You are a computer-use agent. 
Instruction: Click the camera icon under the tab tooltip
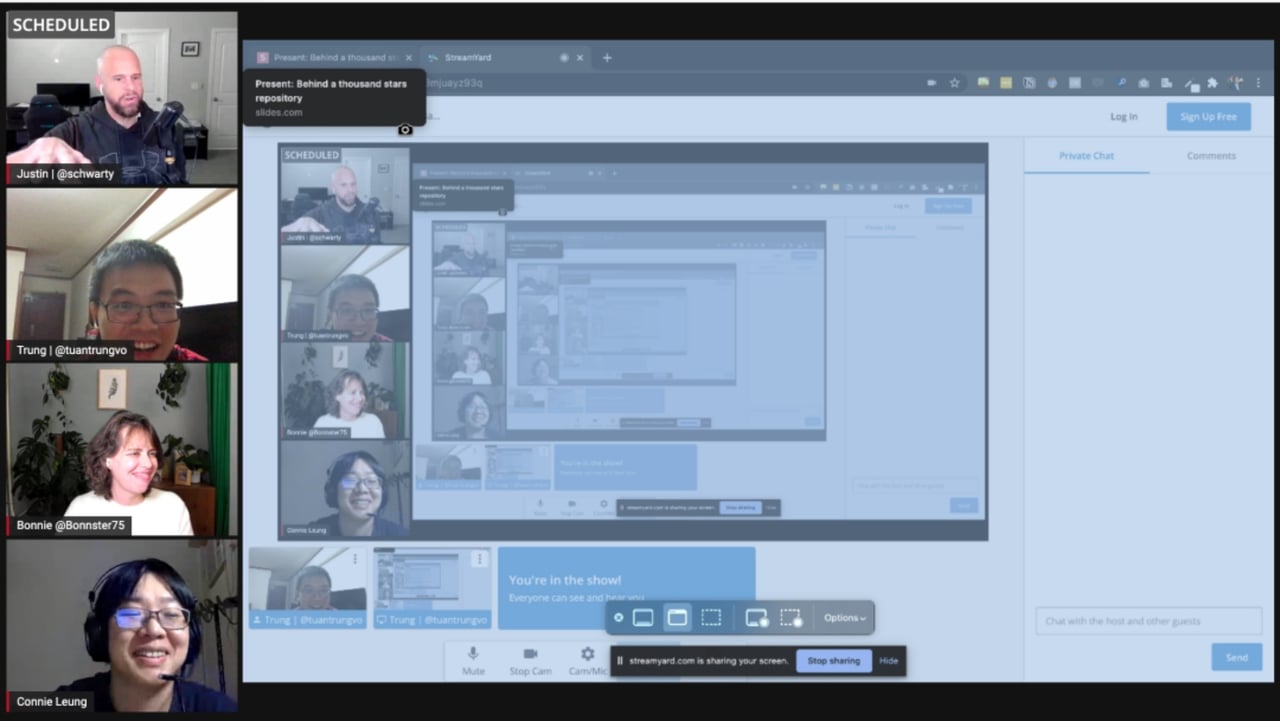[x=405, y=130]
